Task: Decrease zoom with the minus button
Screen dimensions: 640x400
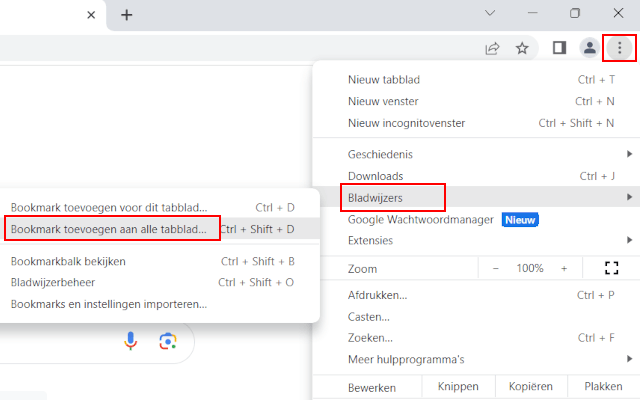Action: pyautogui.click(x=496, y=268)
